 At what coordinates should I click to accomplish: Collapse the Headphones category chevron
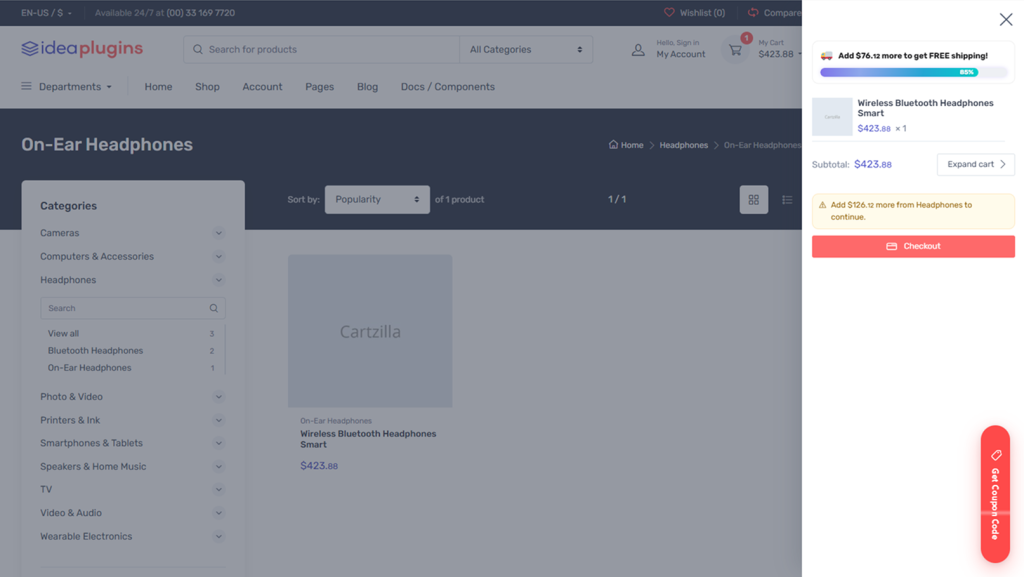(219, 280)
